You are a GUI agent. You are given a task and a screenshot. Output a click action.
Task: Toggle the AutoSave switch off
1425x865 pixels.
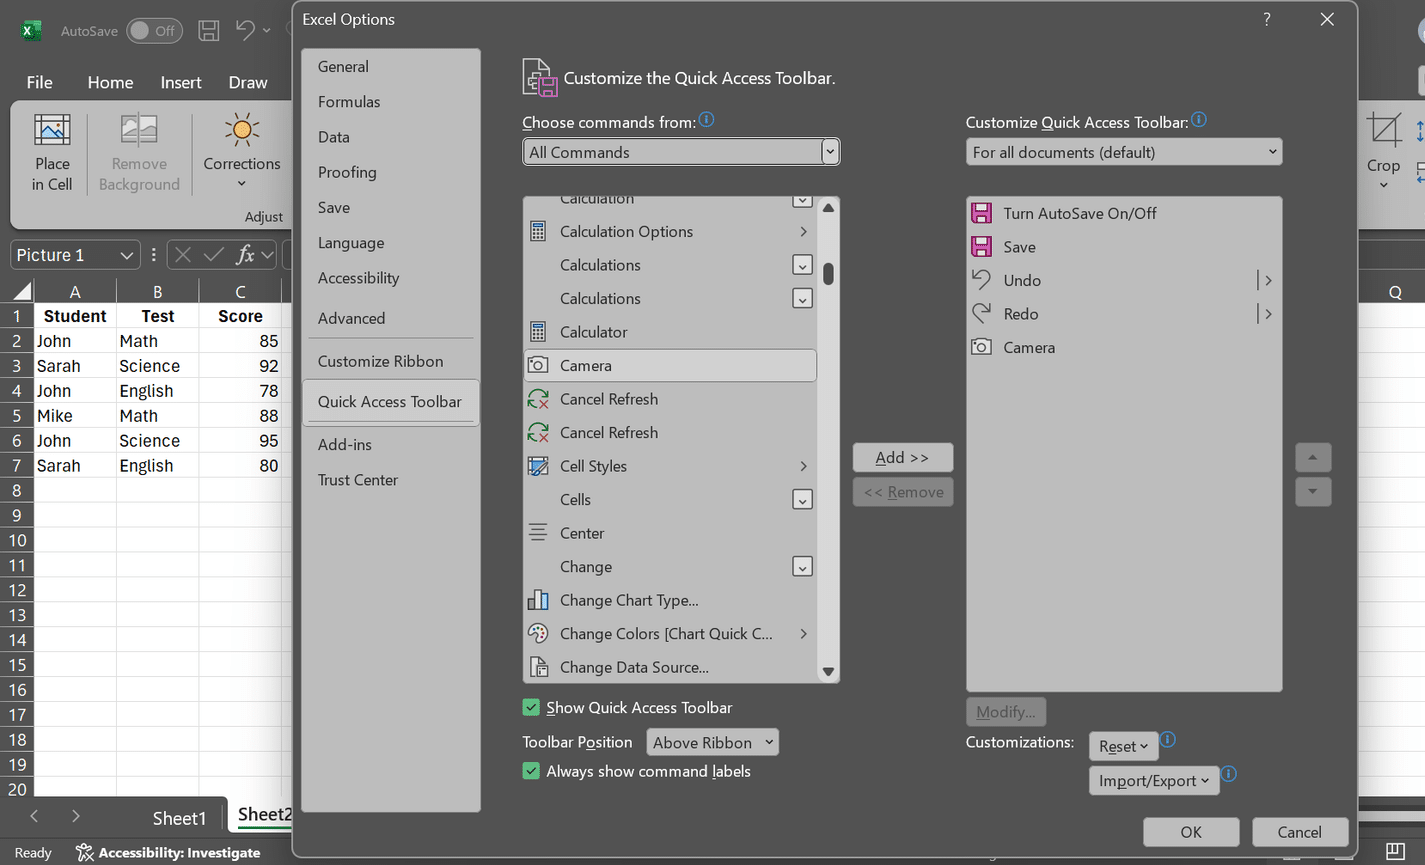(x=154, y=31)
